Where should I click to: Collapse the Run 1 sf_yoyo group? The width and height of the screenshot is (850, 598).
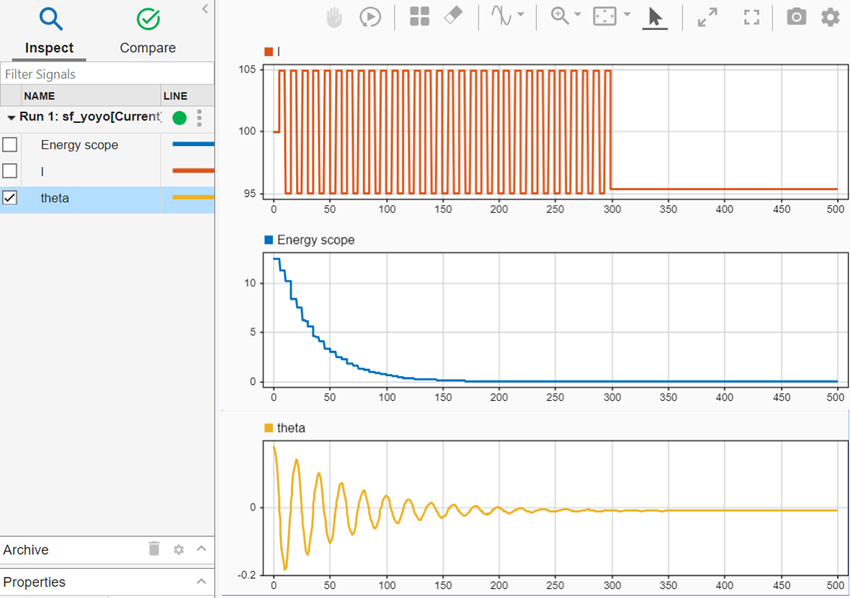coord(10,118)
